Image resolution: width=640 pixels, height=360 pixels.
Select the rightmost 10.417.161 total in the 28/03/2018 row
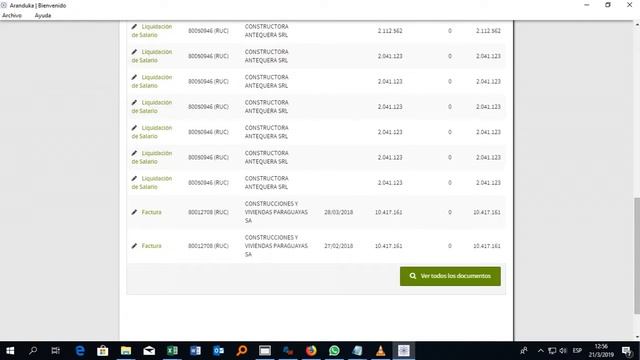487,212
